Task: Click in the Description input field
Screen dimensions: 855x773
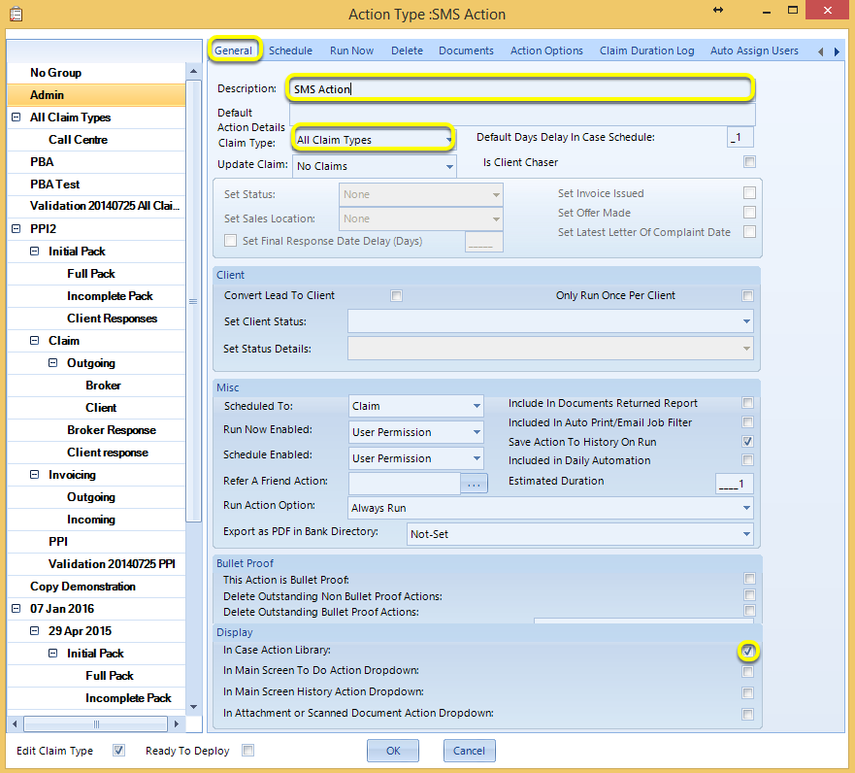Action: (x=520, y=89)
